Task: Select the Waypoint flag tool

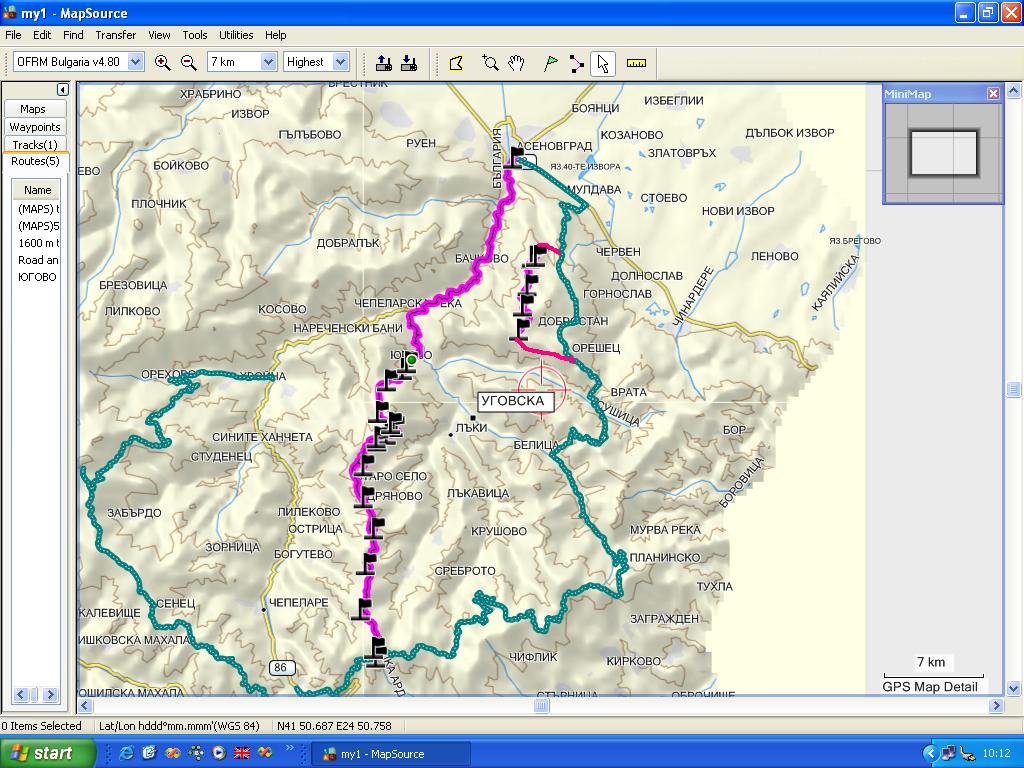Action: click(551, 63)
